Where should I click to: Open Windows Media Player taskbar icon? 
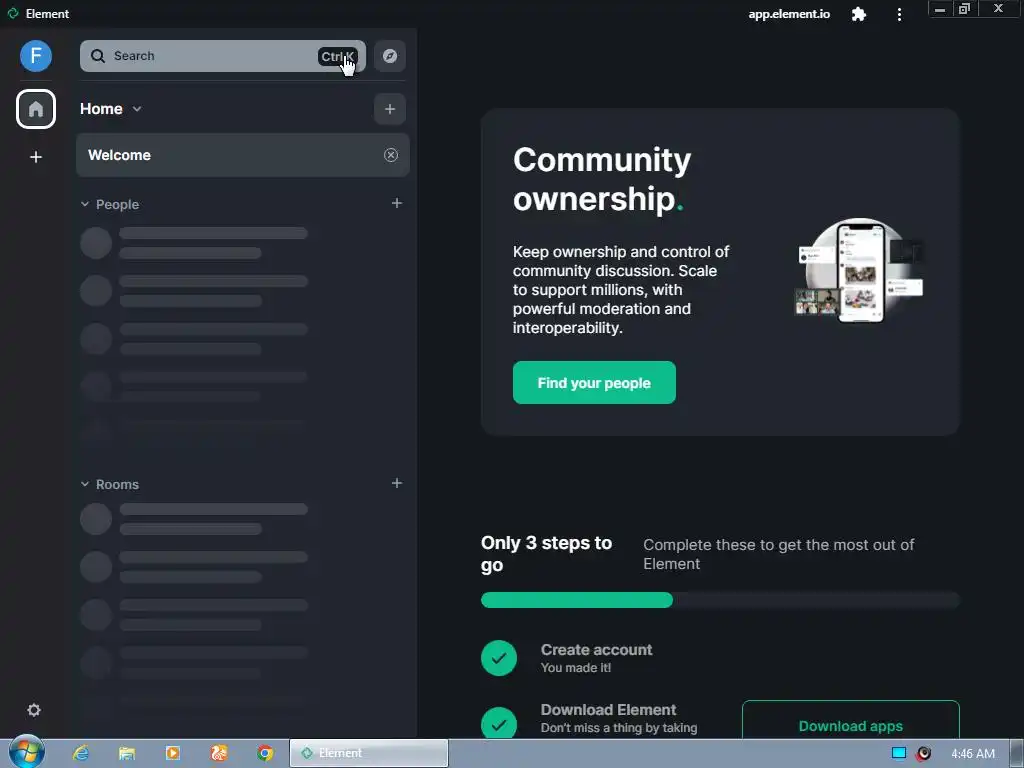[172, 753]
